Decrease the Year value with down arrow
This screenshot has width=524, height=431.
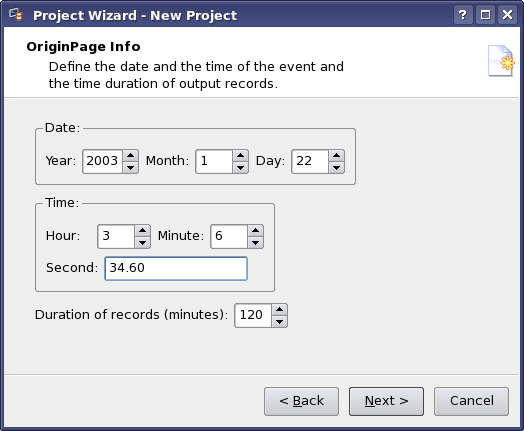pos(130,167)
